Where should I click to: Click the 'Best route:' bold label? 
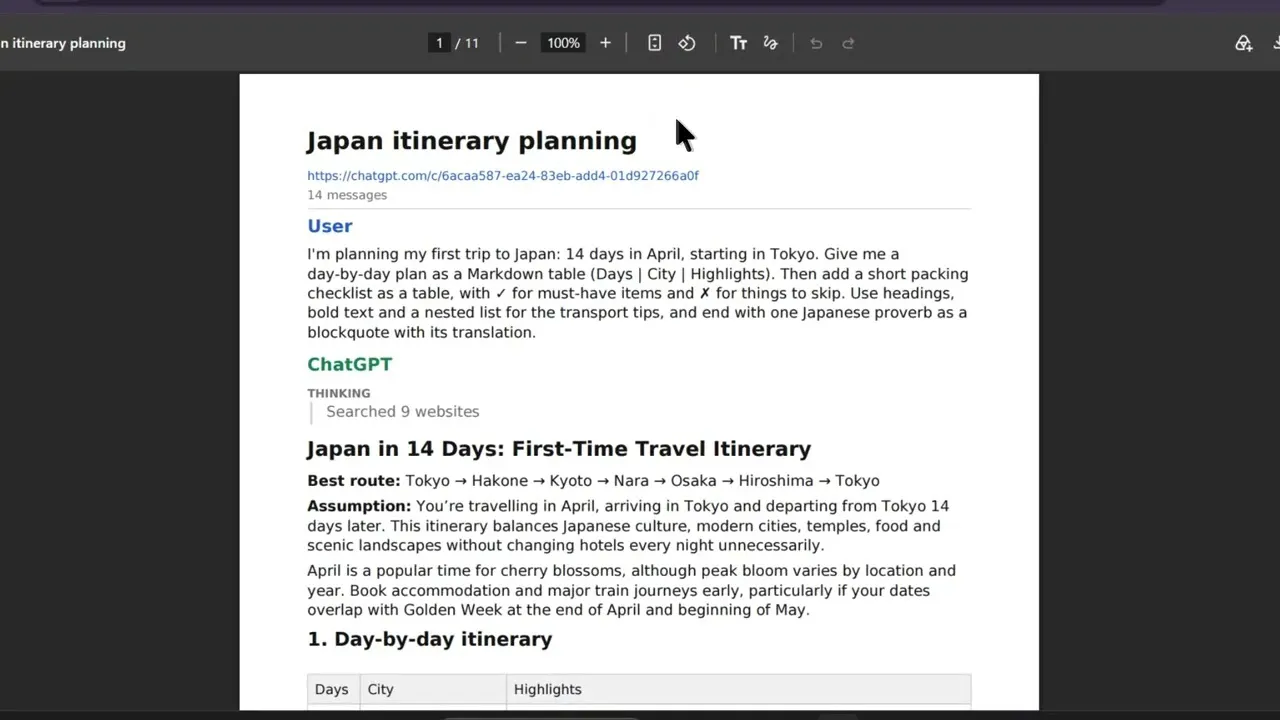[x=354, y=481]
